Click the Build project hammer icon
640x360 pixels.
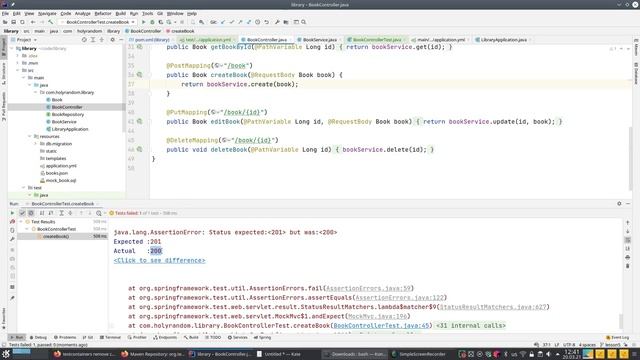(51, 22)
